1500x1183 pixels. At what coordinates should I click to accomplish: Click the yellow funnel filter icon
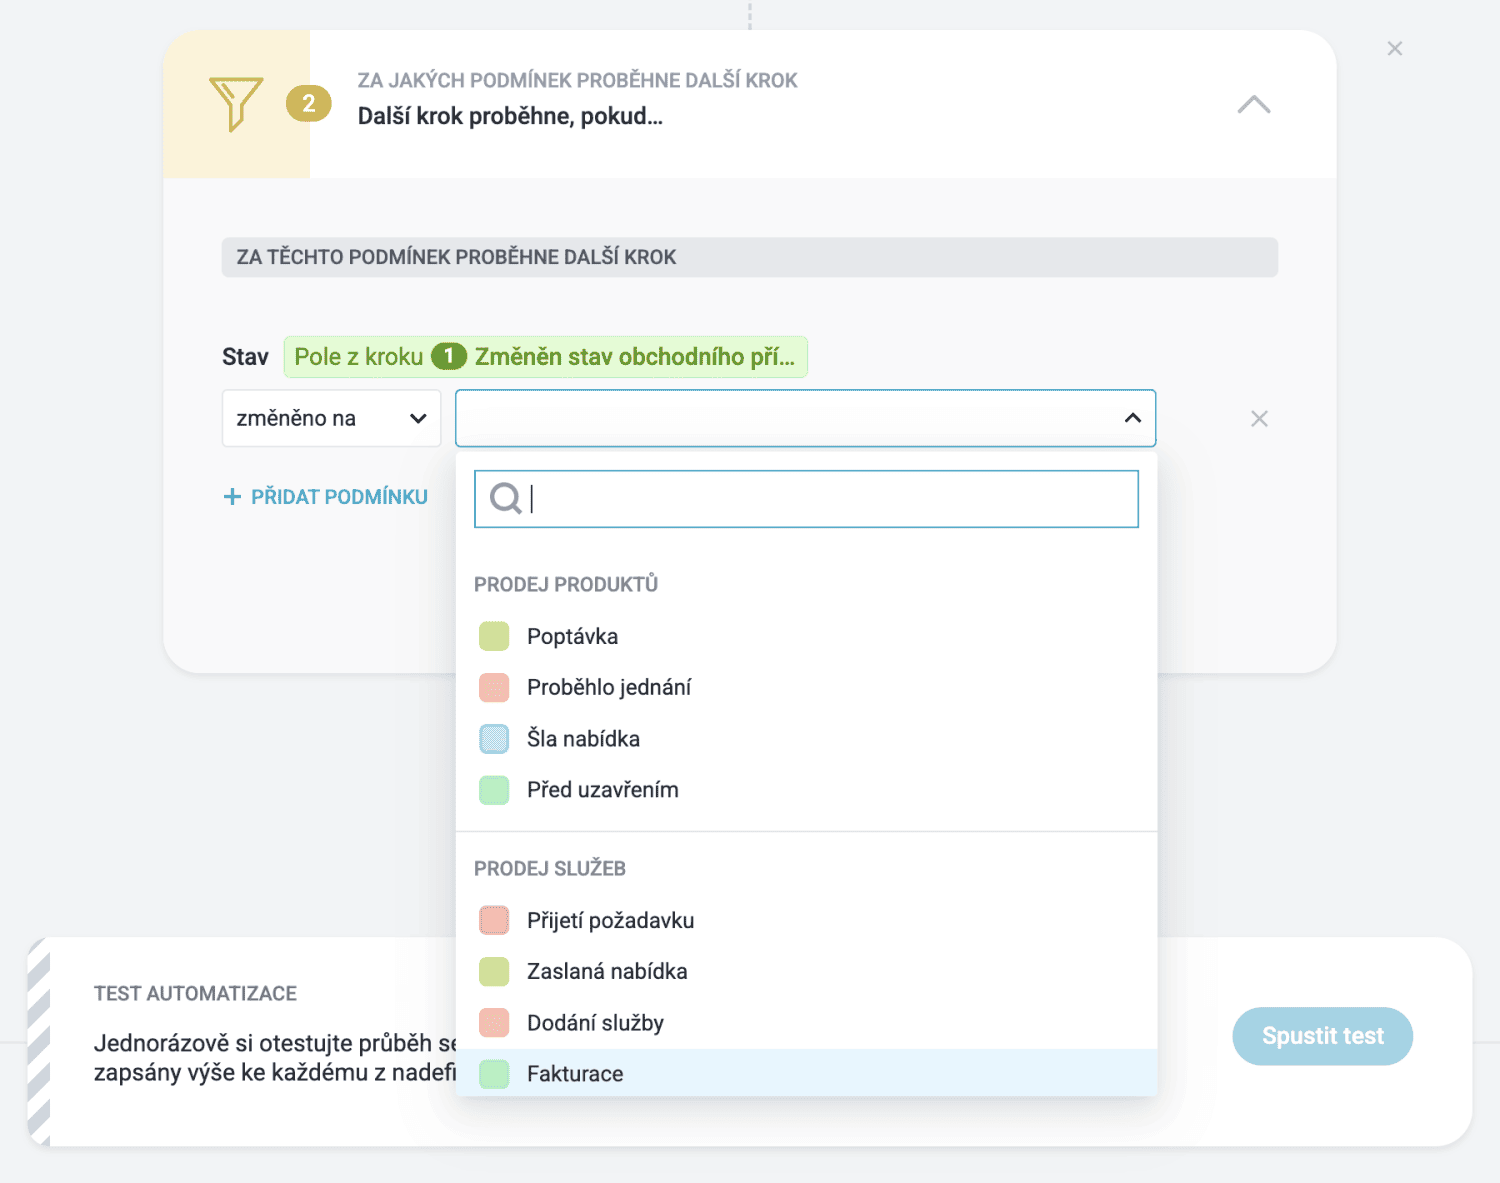236,103
